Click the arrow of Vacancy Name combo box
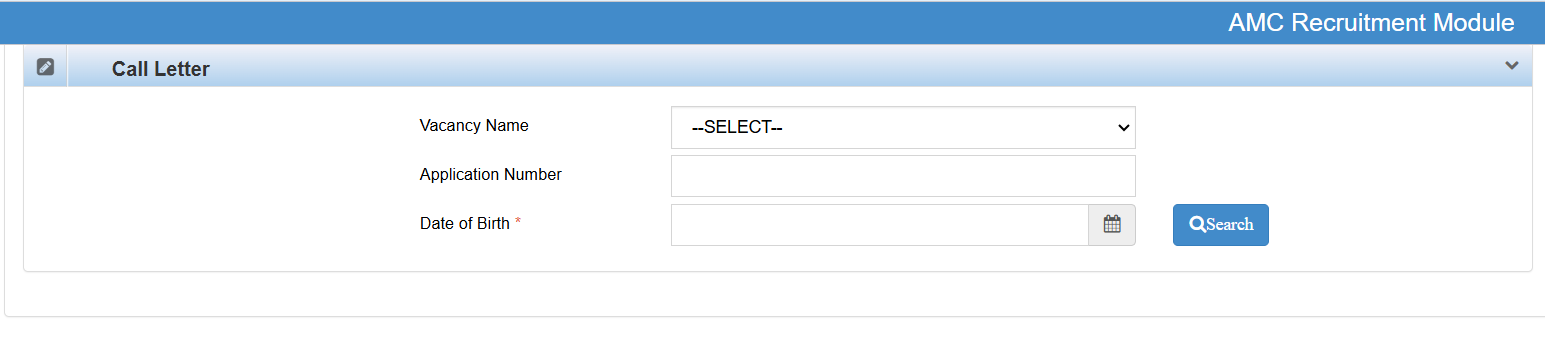 pyautogui.click(x=1123, y=128)
